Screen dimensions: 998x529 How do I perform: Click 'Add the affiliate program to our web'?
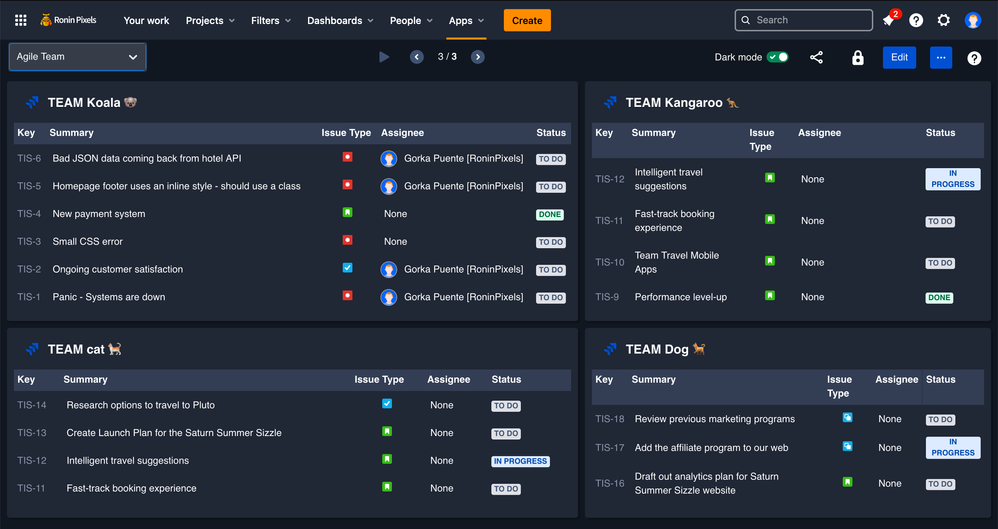click(x=712, y=448)
